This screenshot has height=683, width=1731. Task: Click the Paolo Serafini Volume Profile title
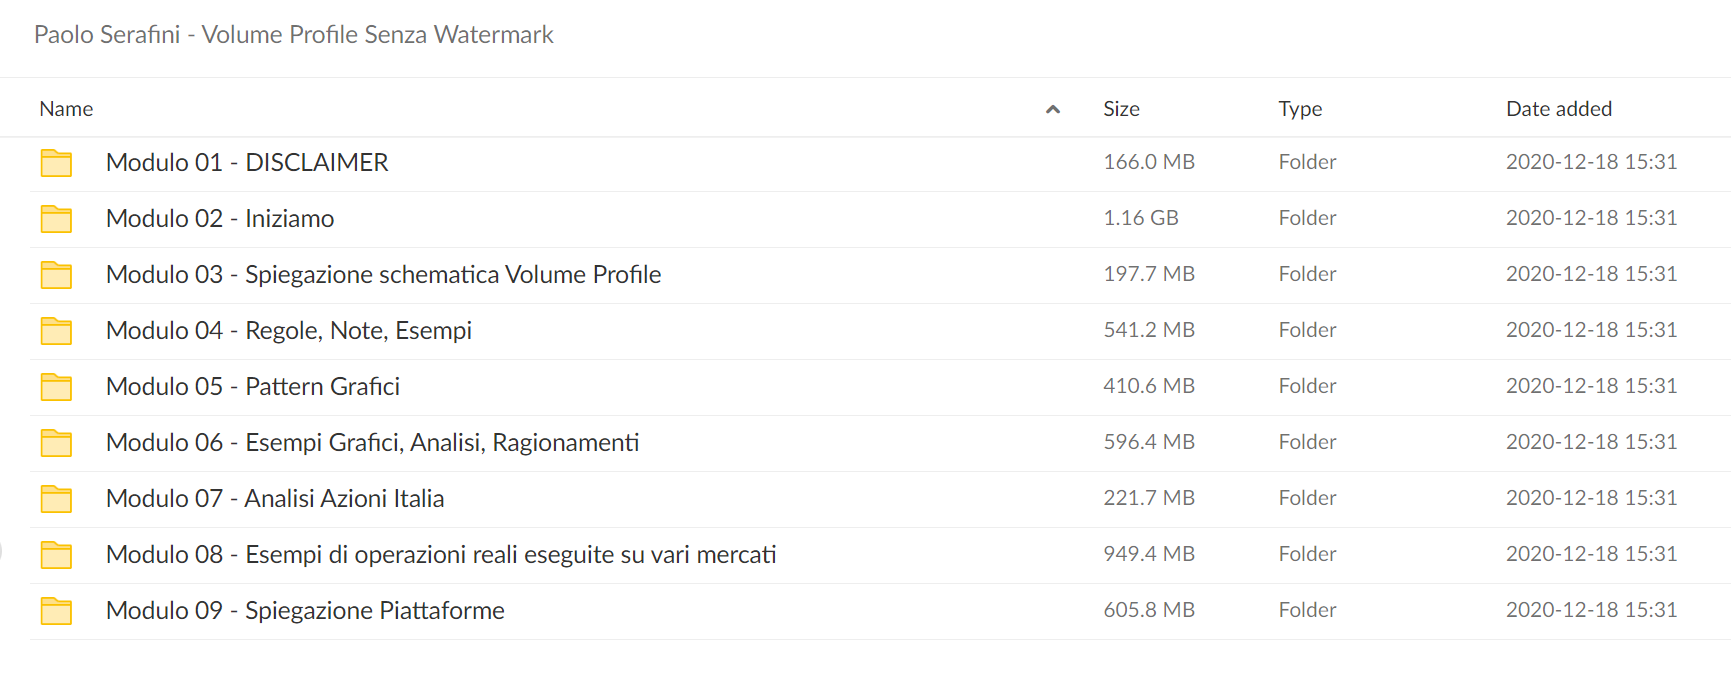(x=293, y=35)
